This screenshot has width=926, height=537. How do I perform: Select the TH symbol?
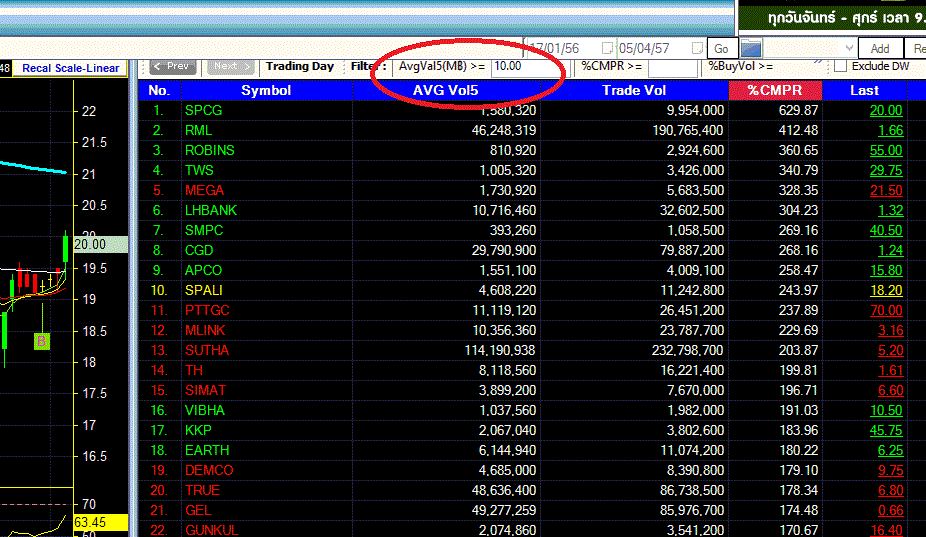point(194,370)
